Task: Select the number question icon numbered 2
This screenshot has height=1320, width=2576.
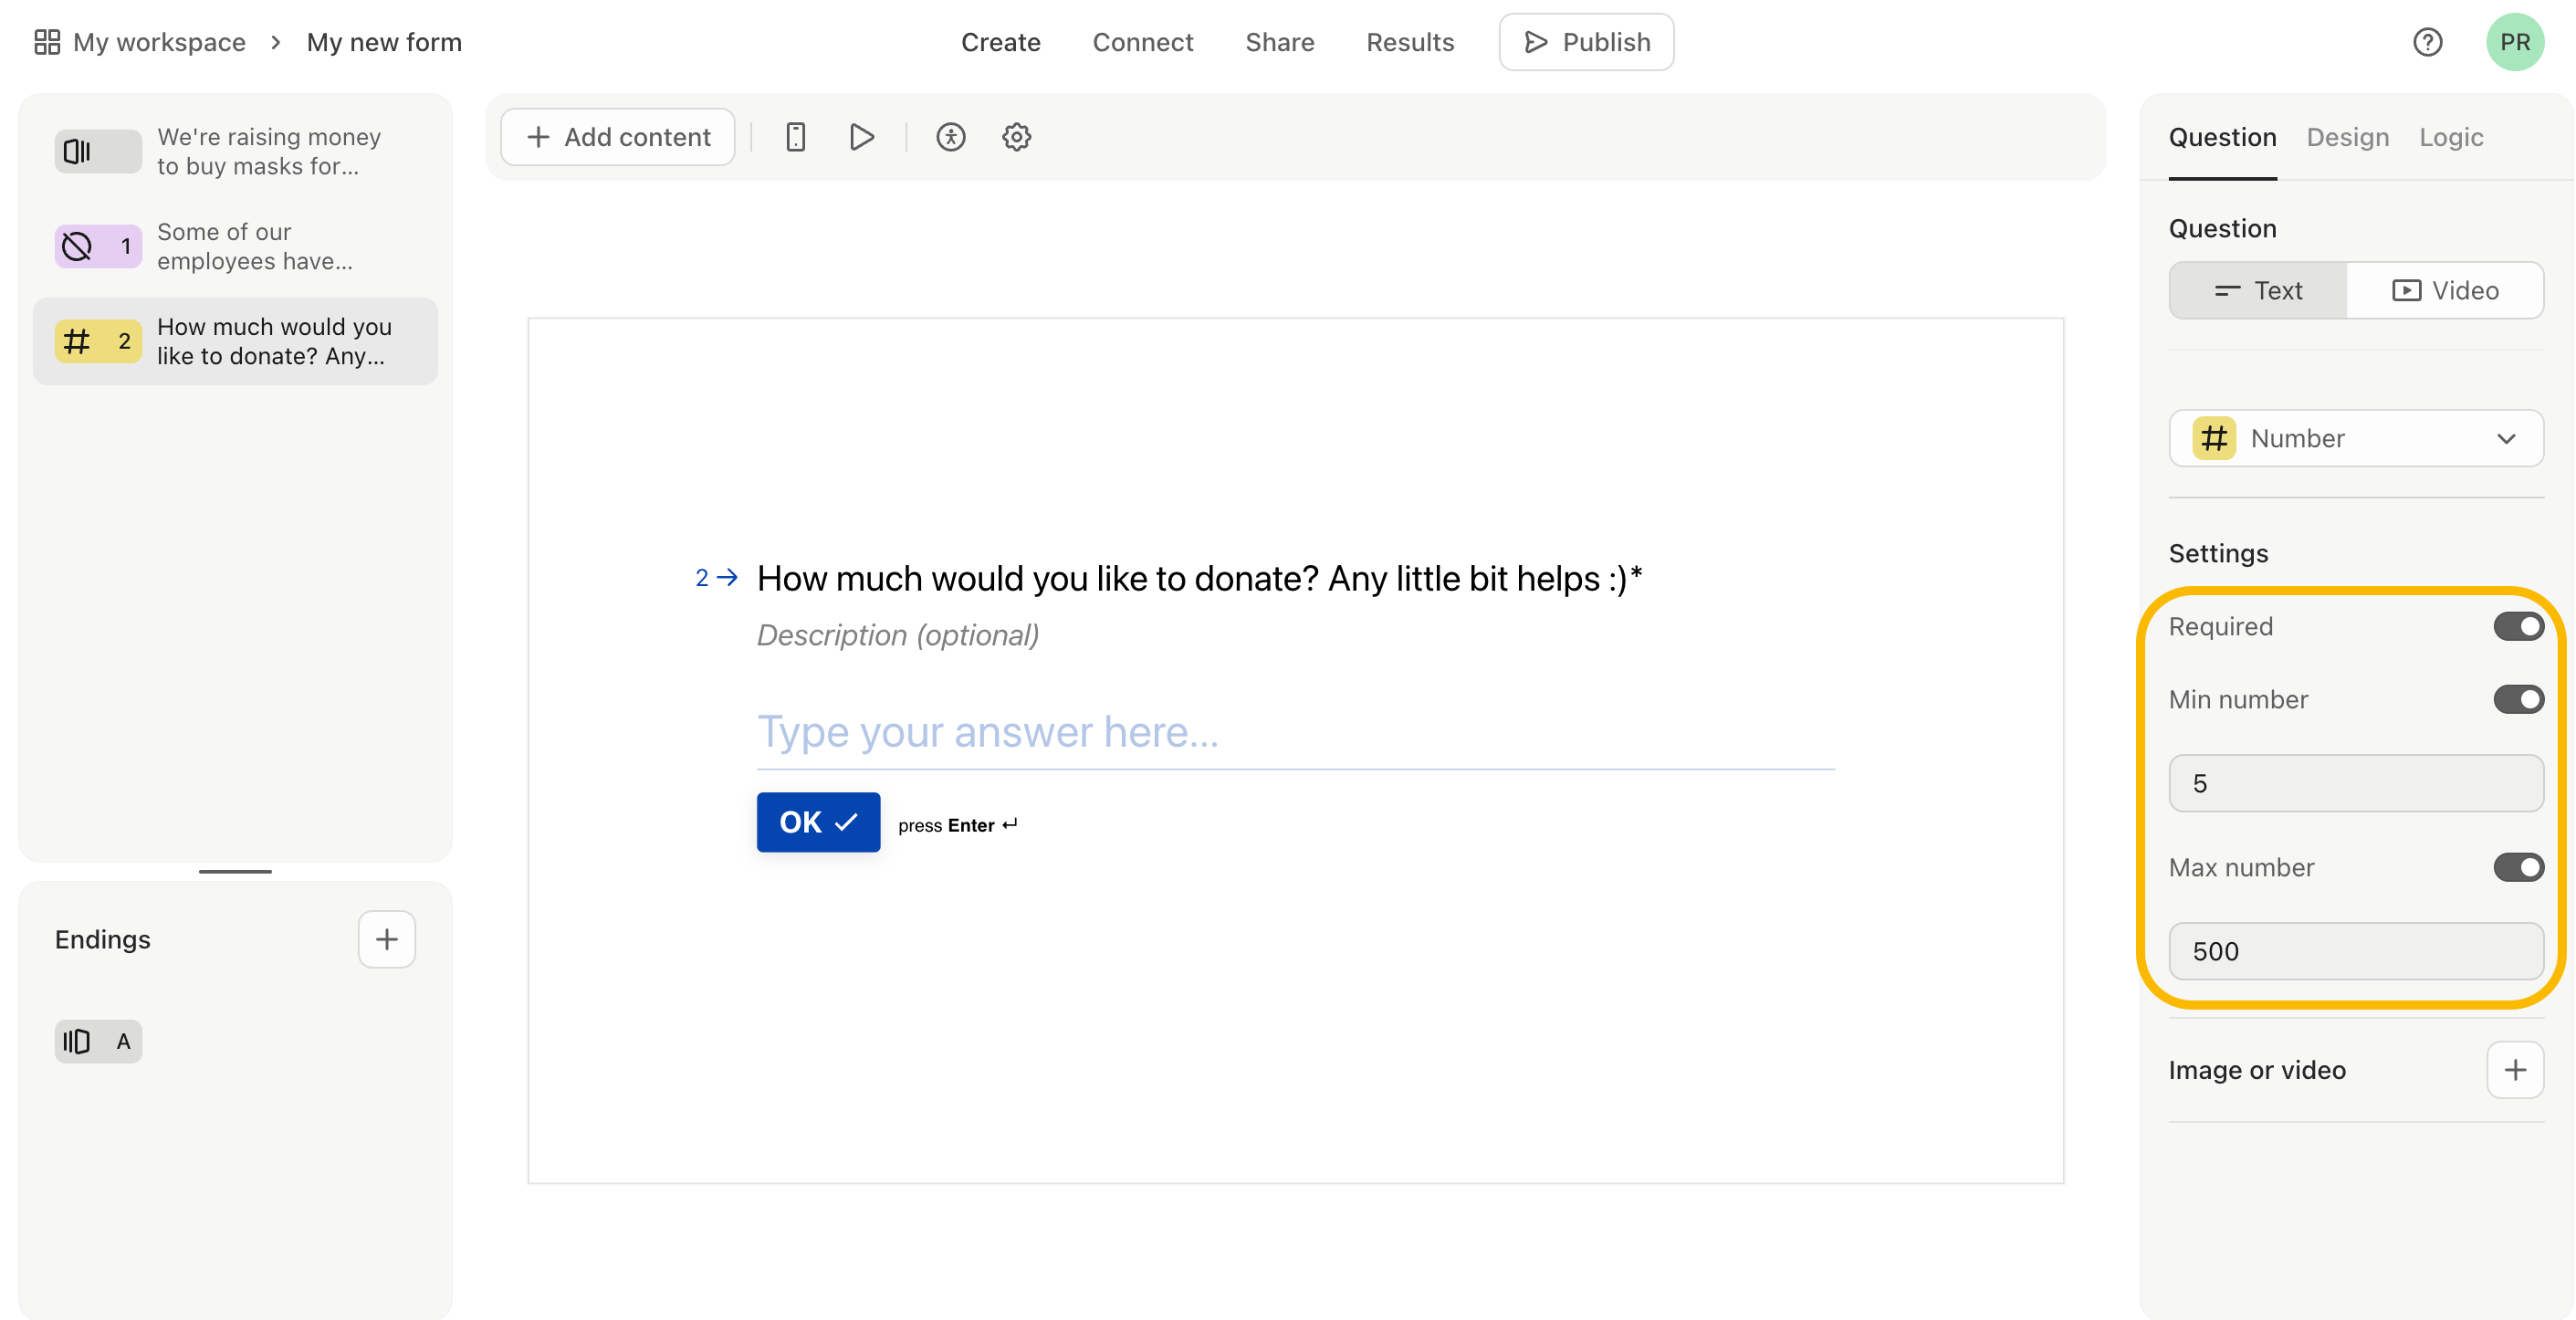Action: coord(98,341)
